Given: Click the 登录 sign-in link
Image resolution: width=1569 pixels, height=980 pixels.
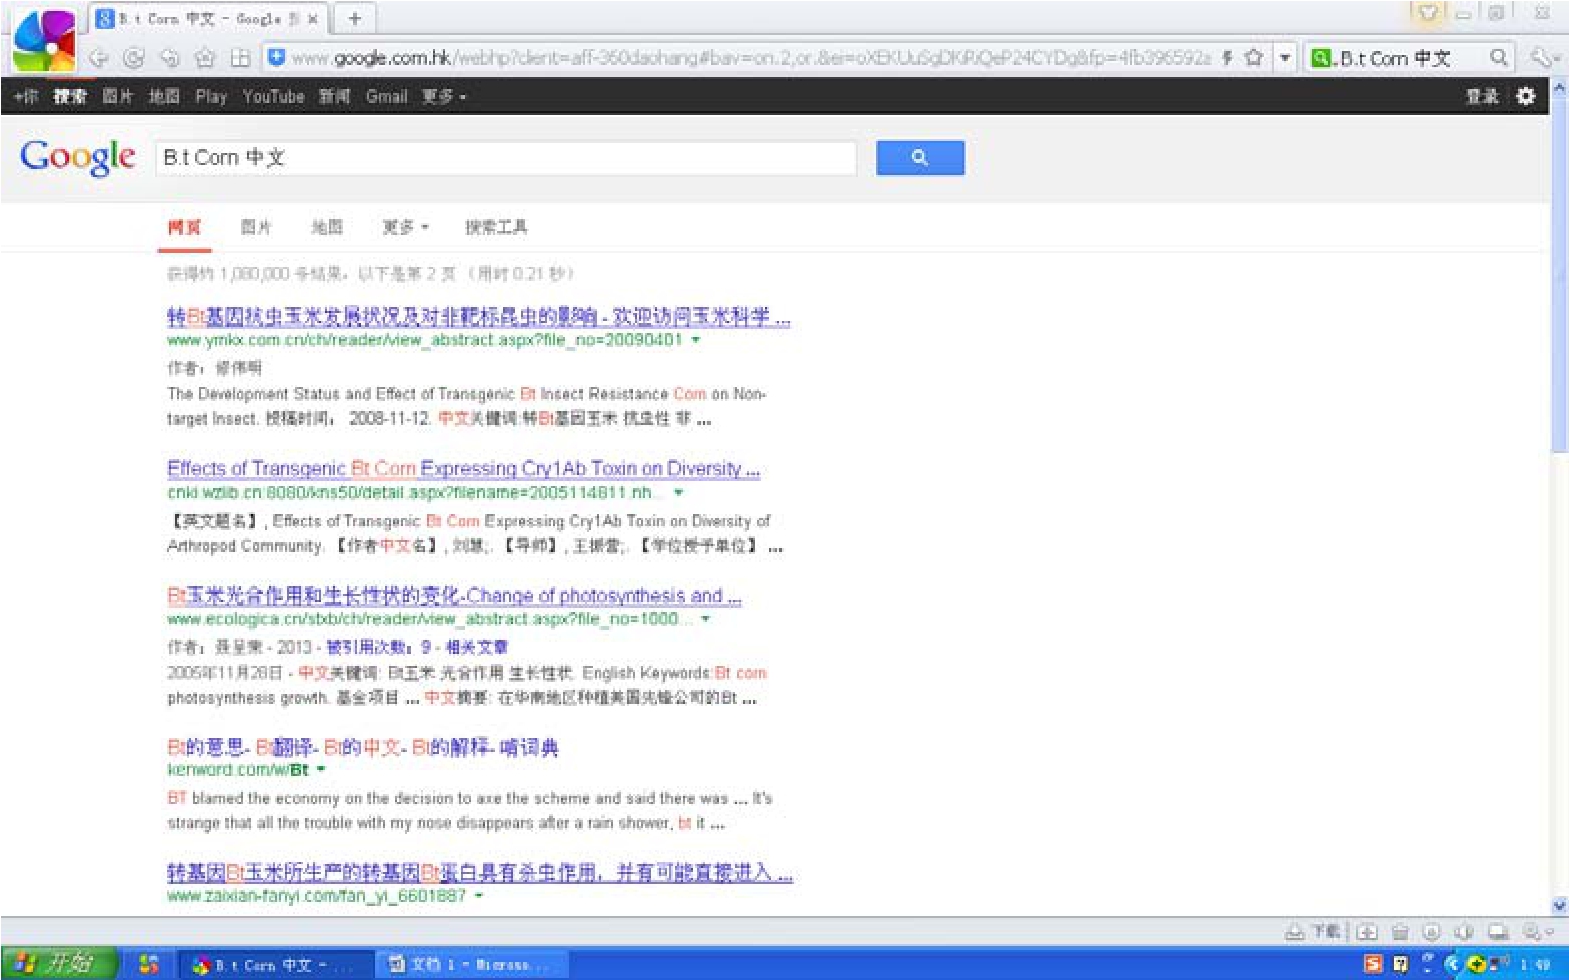Looking at the screenshot, I should (1482, 96).
